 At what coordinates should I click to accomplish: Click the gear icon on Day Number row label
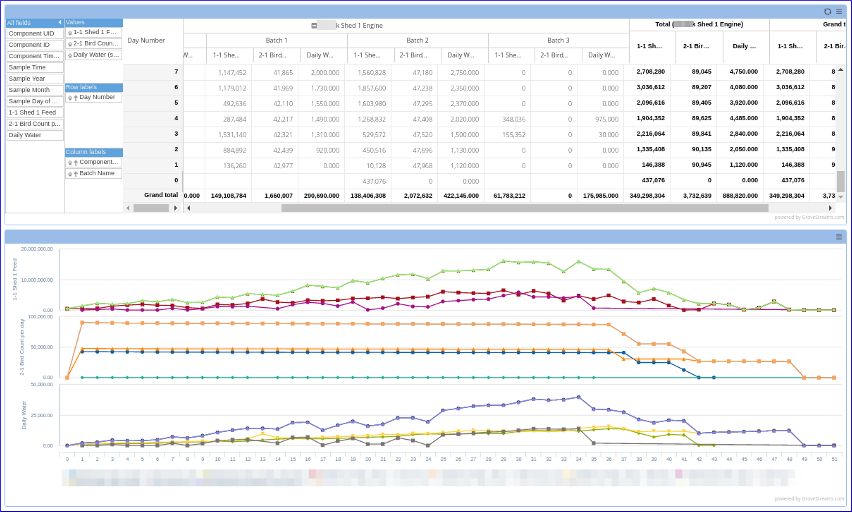tap(70, 98)
